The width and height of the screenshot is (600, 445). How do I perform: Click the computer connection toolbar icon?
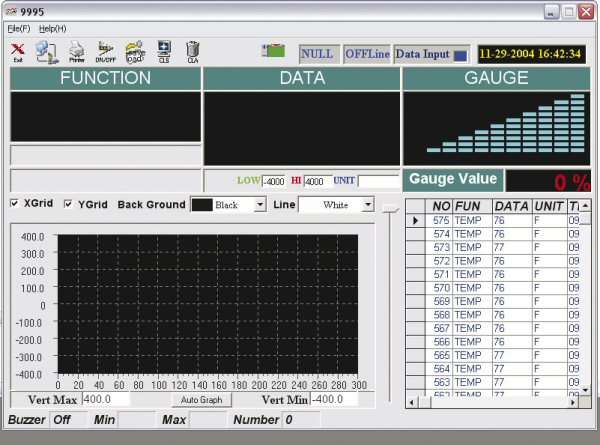[46, 51]
